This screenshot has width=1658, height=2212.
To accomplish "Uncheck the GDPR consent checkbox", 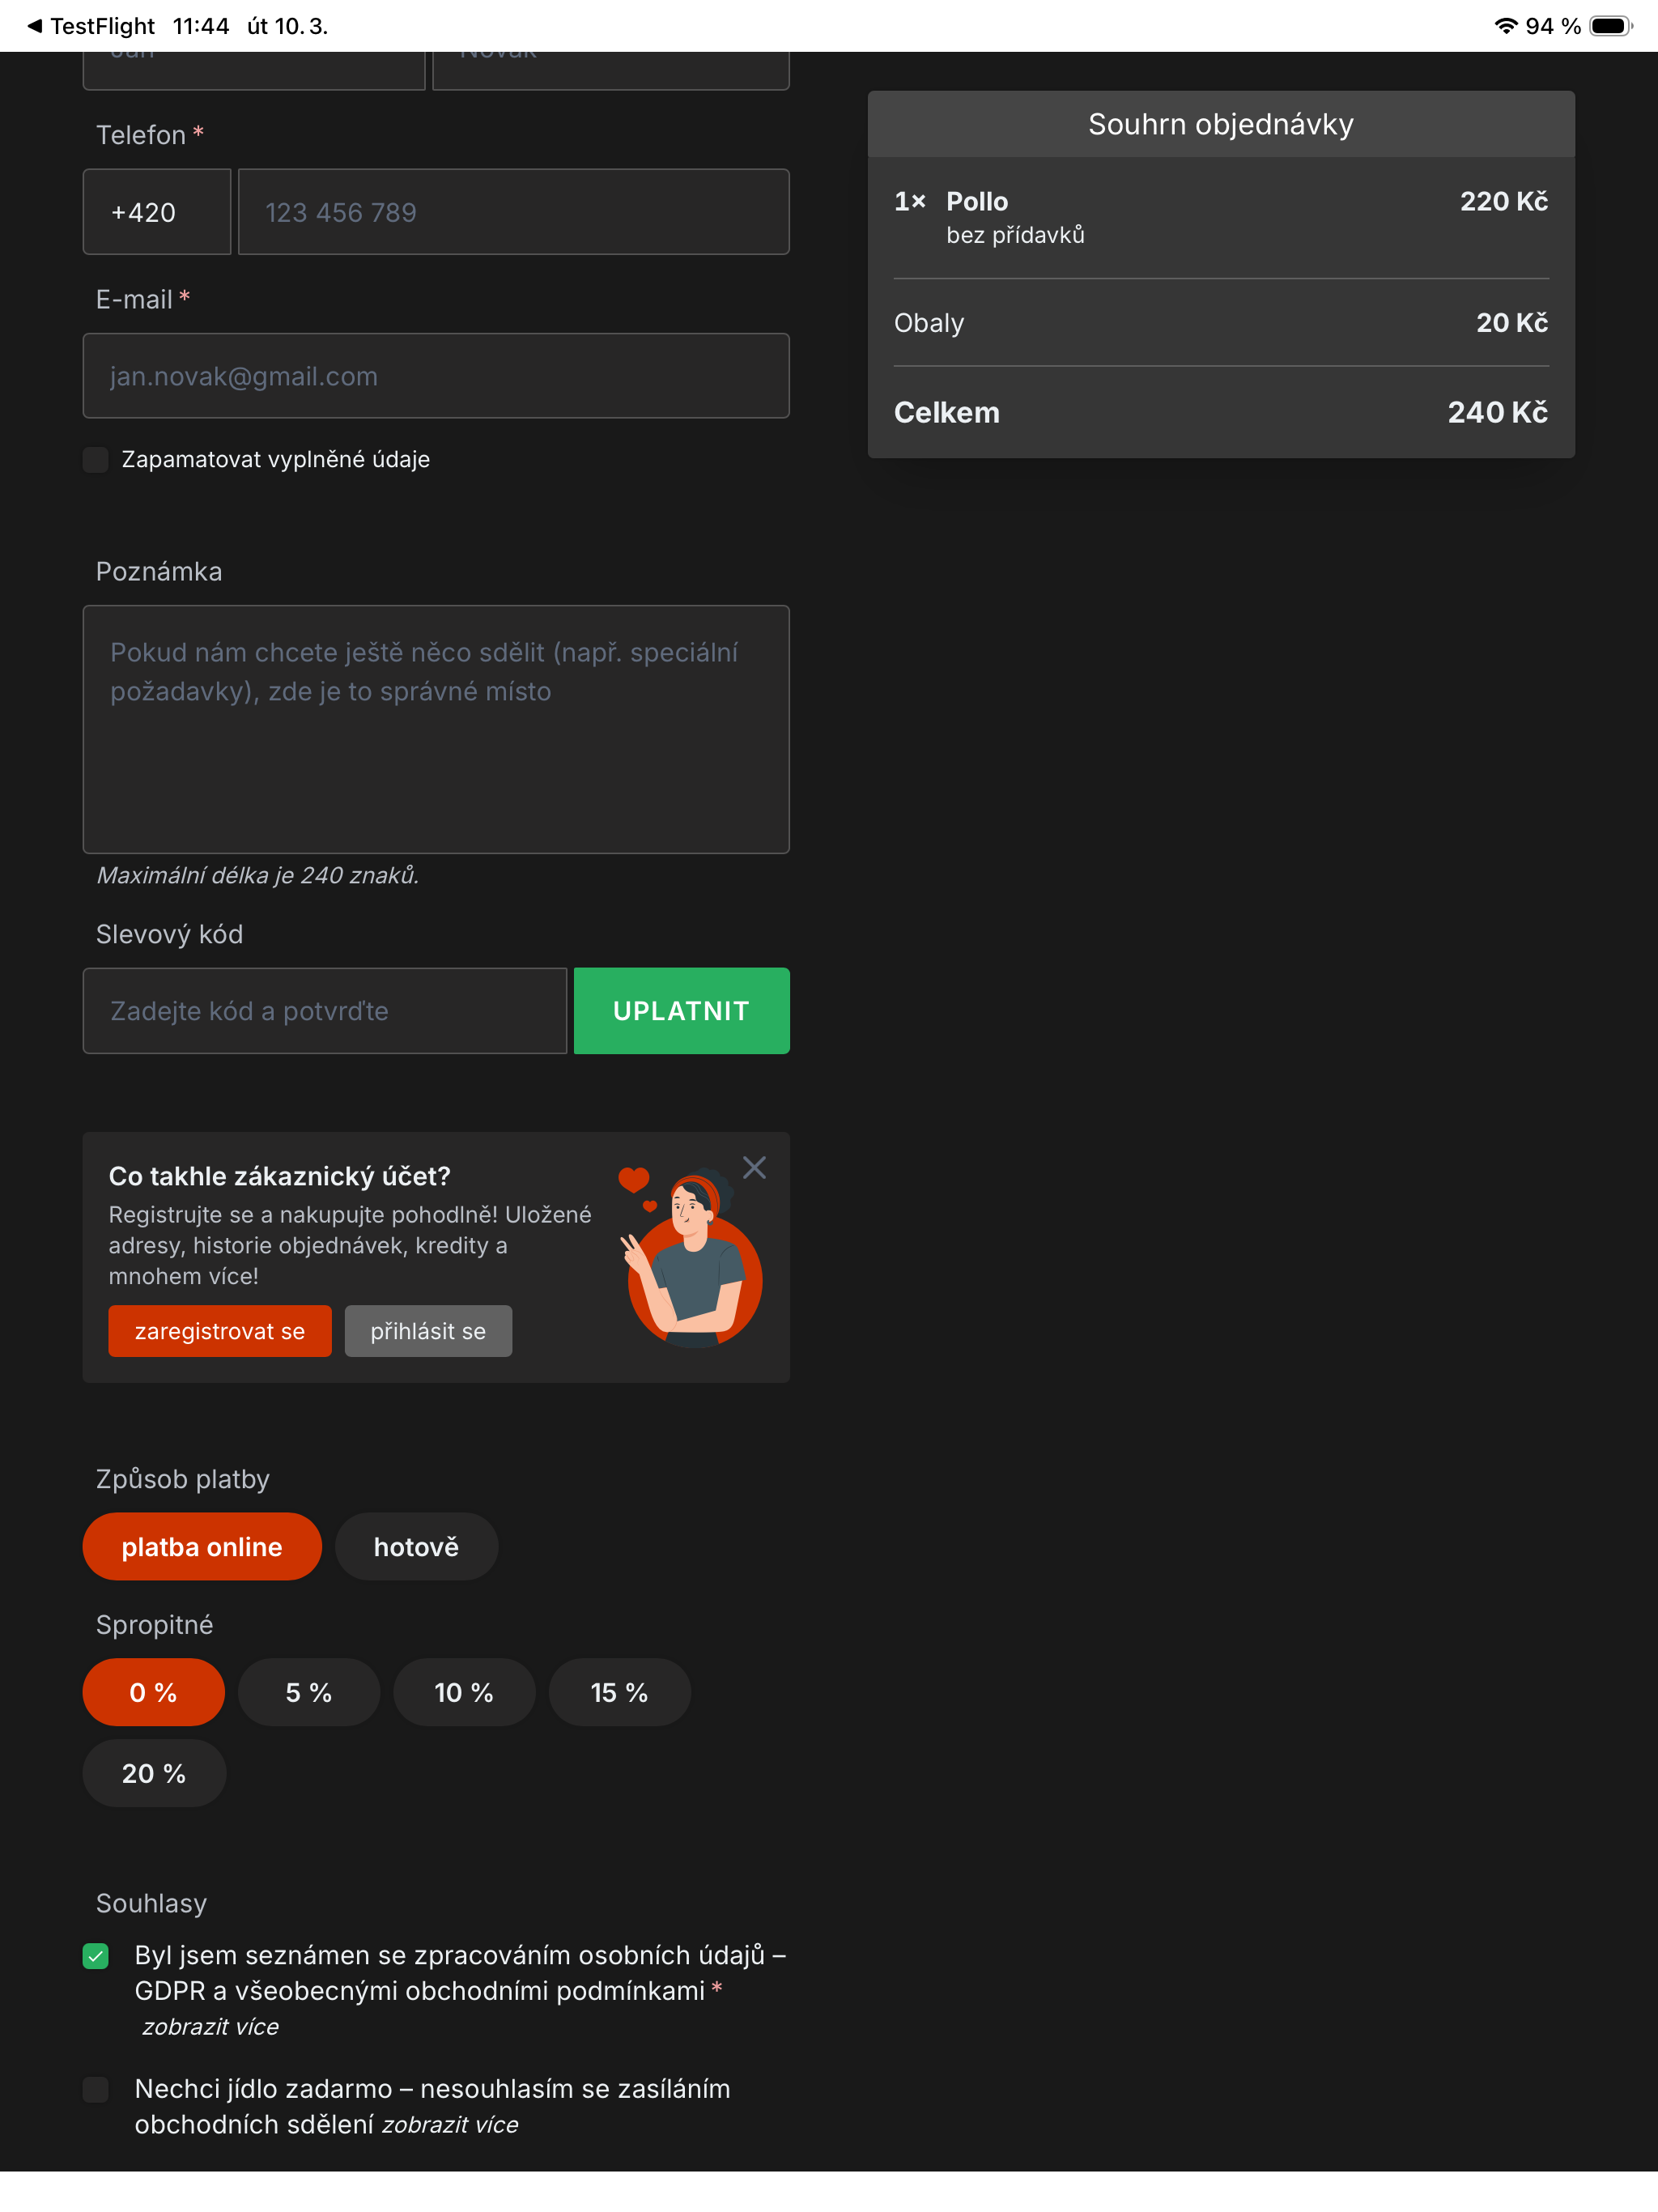I will pyautogui.click(x=96, y=1956).
